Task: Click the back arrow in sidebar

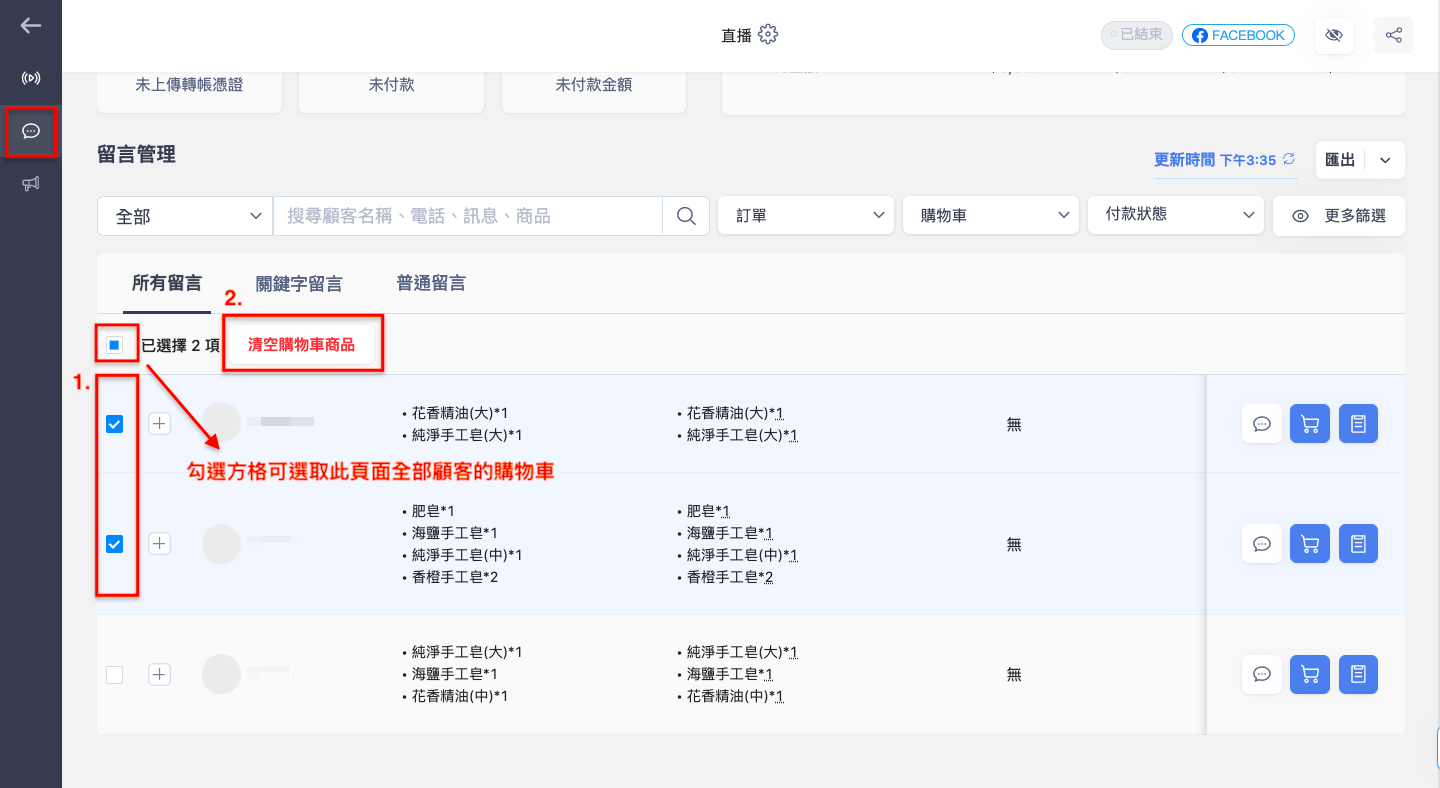Action: click(x=31, y=26)
